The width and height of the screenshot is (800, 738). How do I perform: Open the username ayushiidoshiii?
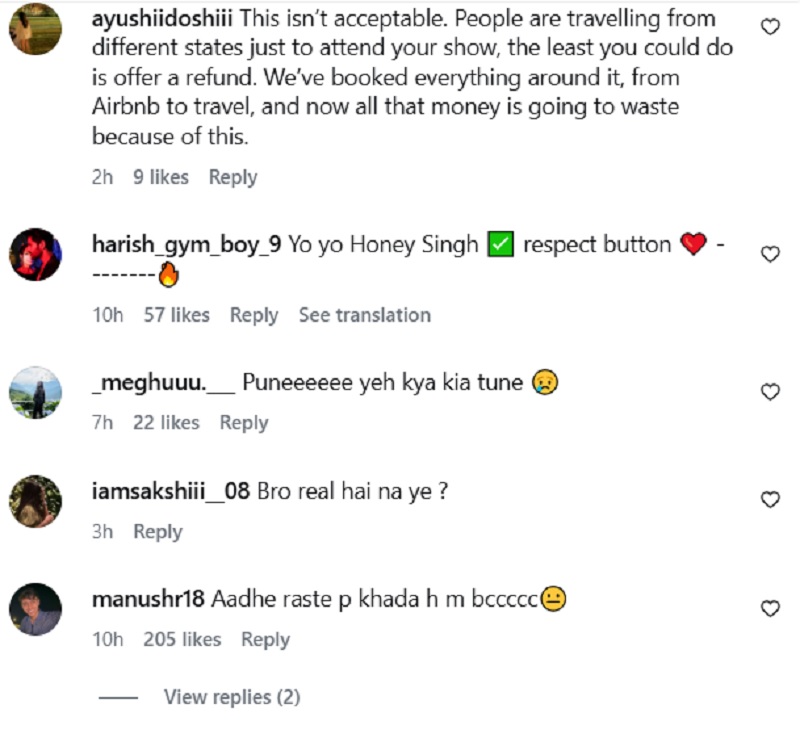tap(166, 18)
